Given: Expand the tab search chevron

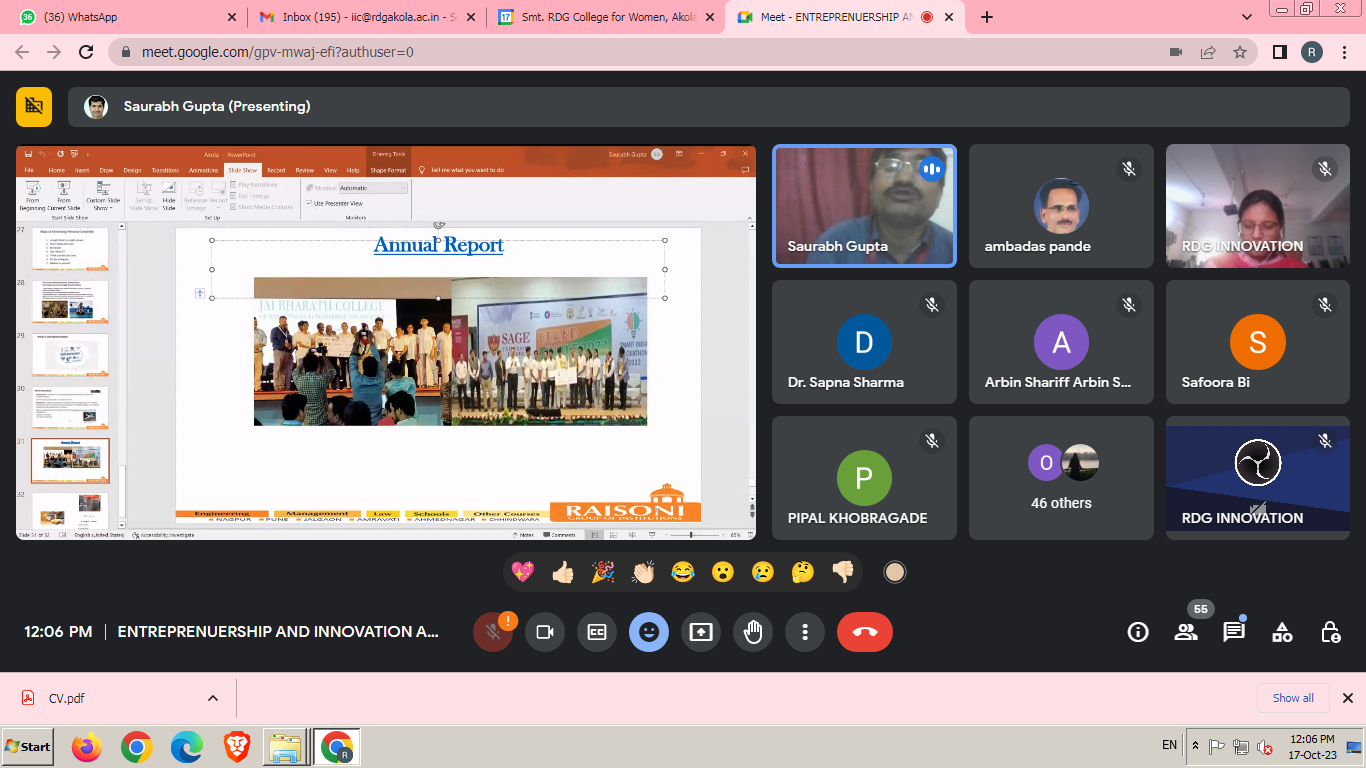Looking at the screenshot, I should tap(1246, 17).
